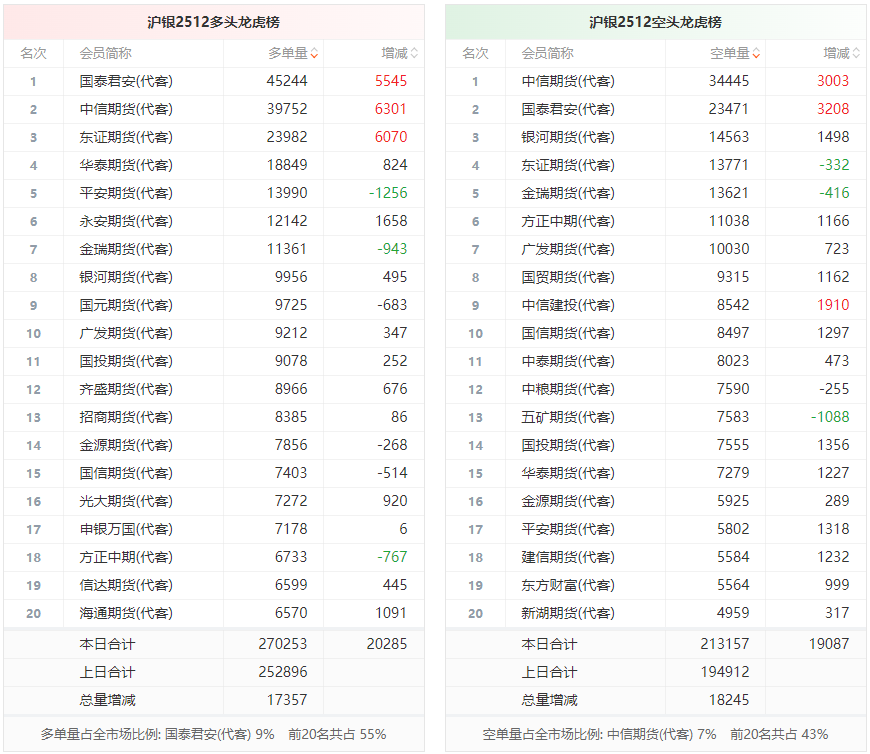The width and height of the screenshot is (870, 754).
Task: Select 光大期货(代客) row
Action: 214,501
